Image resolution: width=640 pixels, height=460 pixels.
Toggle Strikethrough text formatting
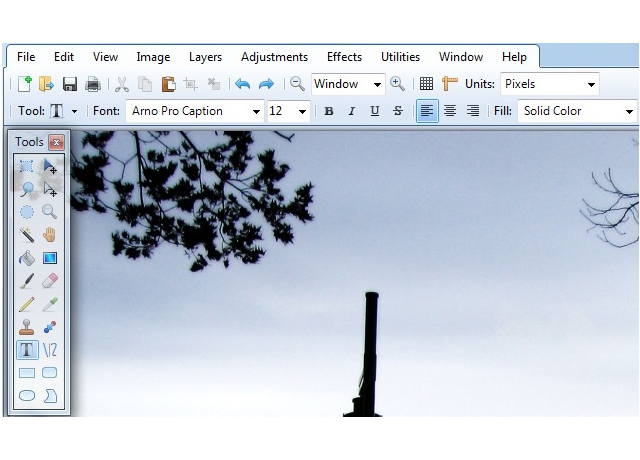[398, 111]
